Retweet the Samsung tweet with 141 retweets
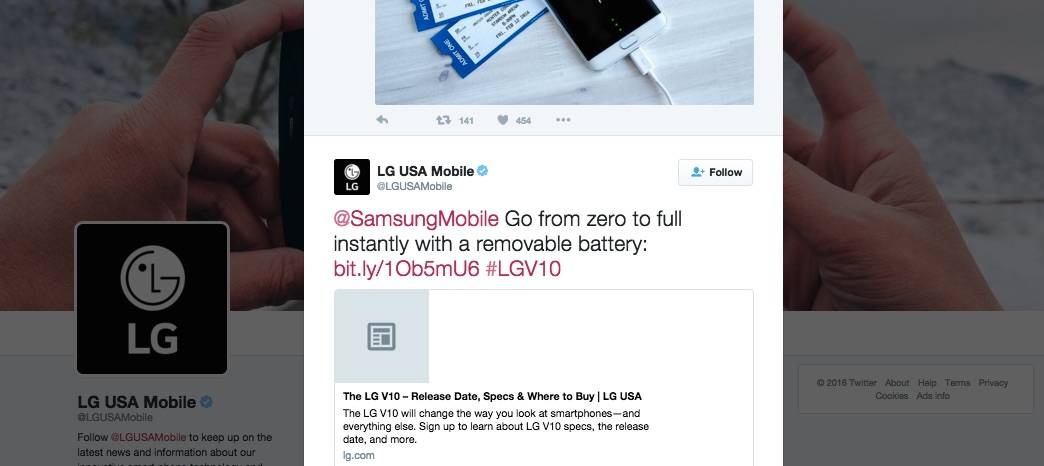Image resolution: width=1044 pixels, height=466 pixels. (x=443, y=120)
